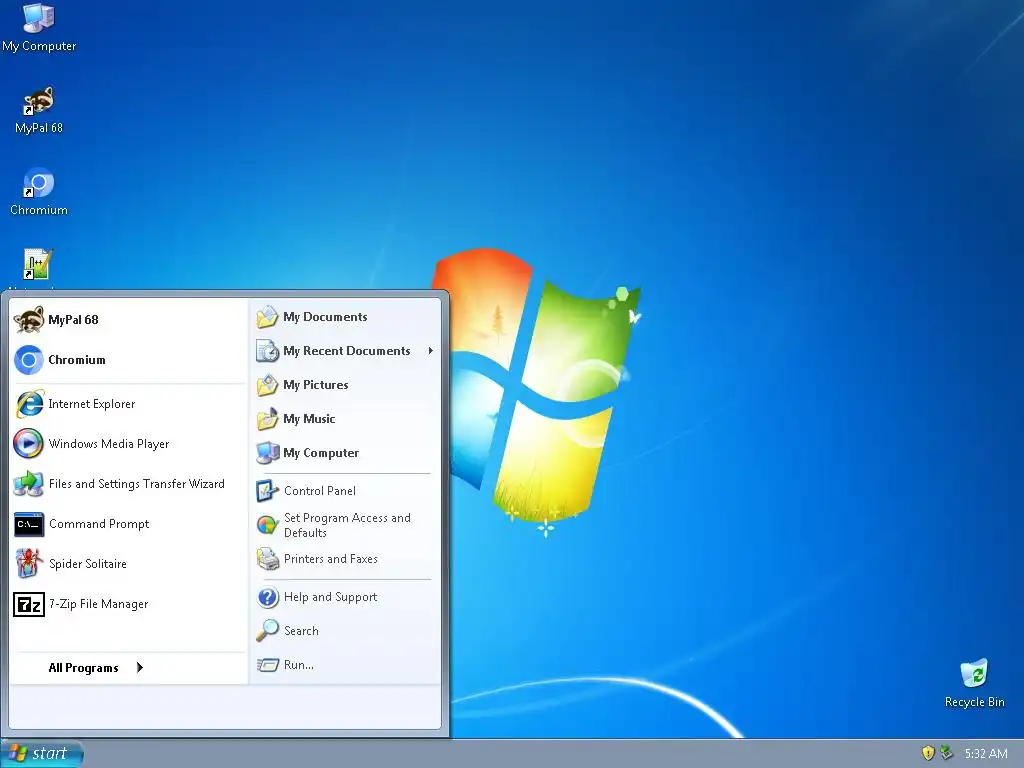Click Files and Settings Transfer Wizard text
The height and width of the screenshot is (768, 1024).
(136, 484)
